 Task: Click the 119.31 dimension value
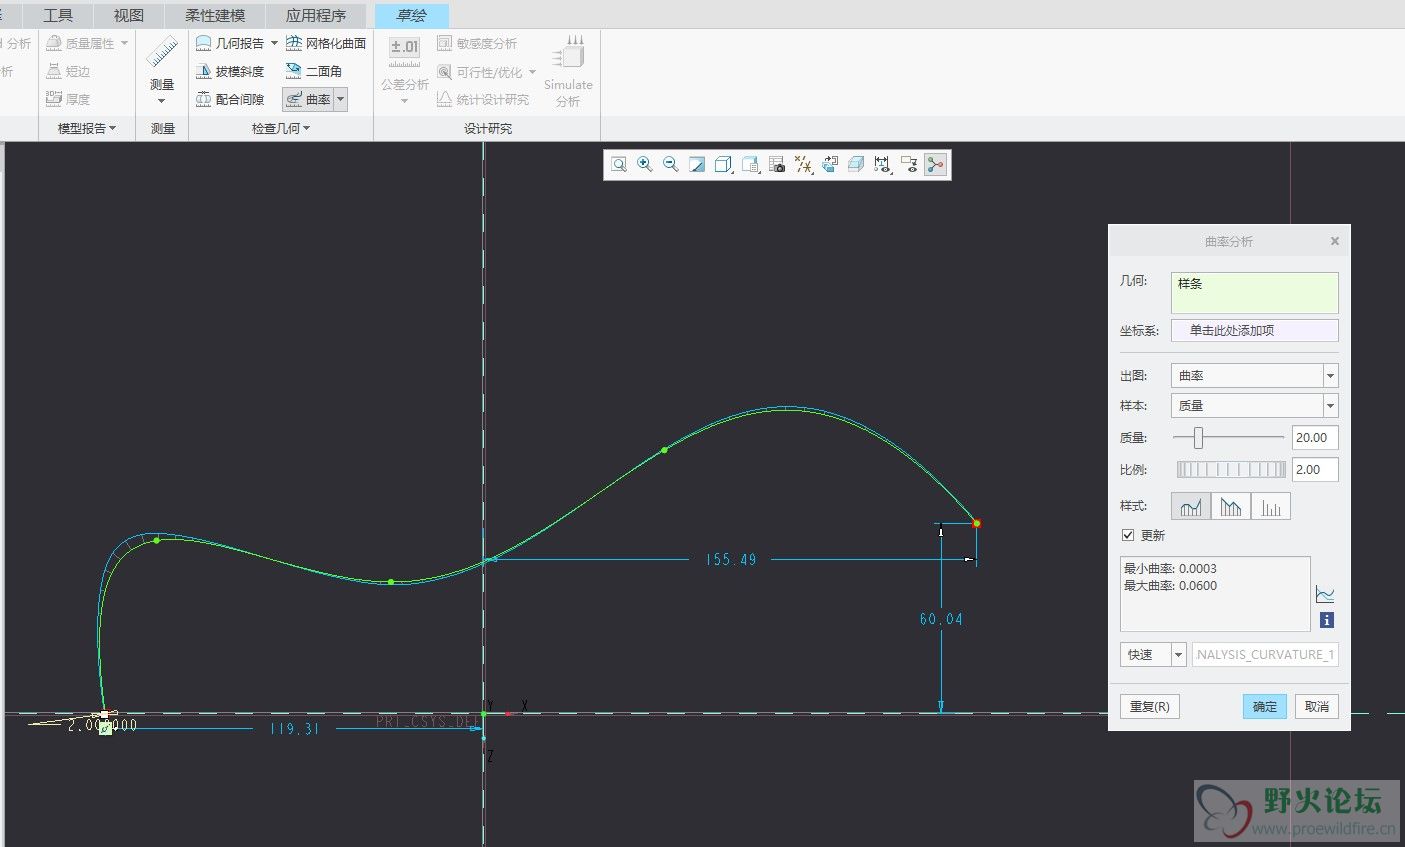(x=294, y=729)
